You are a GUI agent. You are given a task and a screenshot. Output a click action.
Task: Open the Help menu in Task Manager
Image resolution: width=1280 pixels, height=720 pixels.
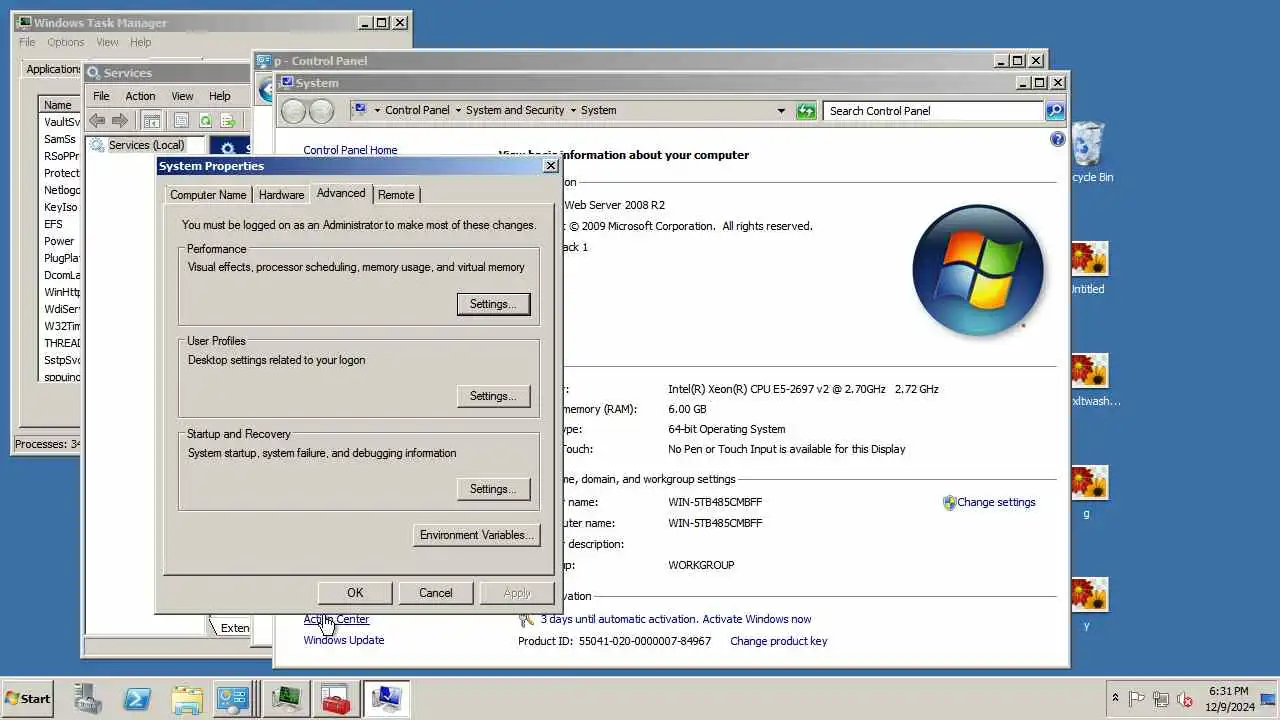(x=141, y=42)
